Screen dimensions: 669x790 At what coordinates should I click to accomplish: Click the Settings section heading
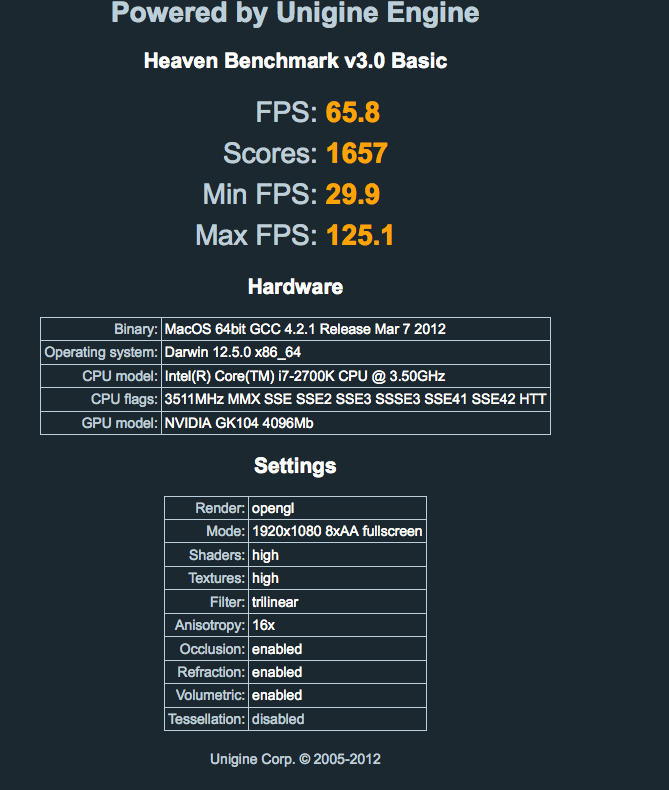point(295,466)
